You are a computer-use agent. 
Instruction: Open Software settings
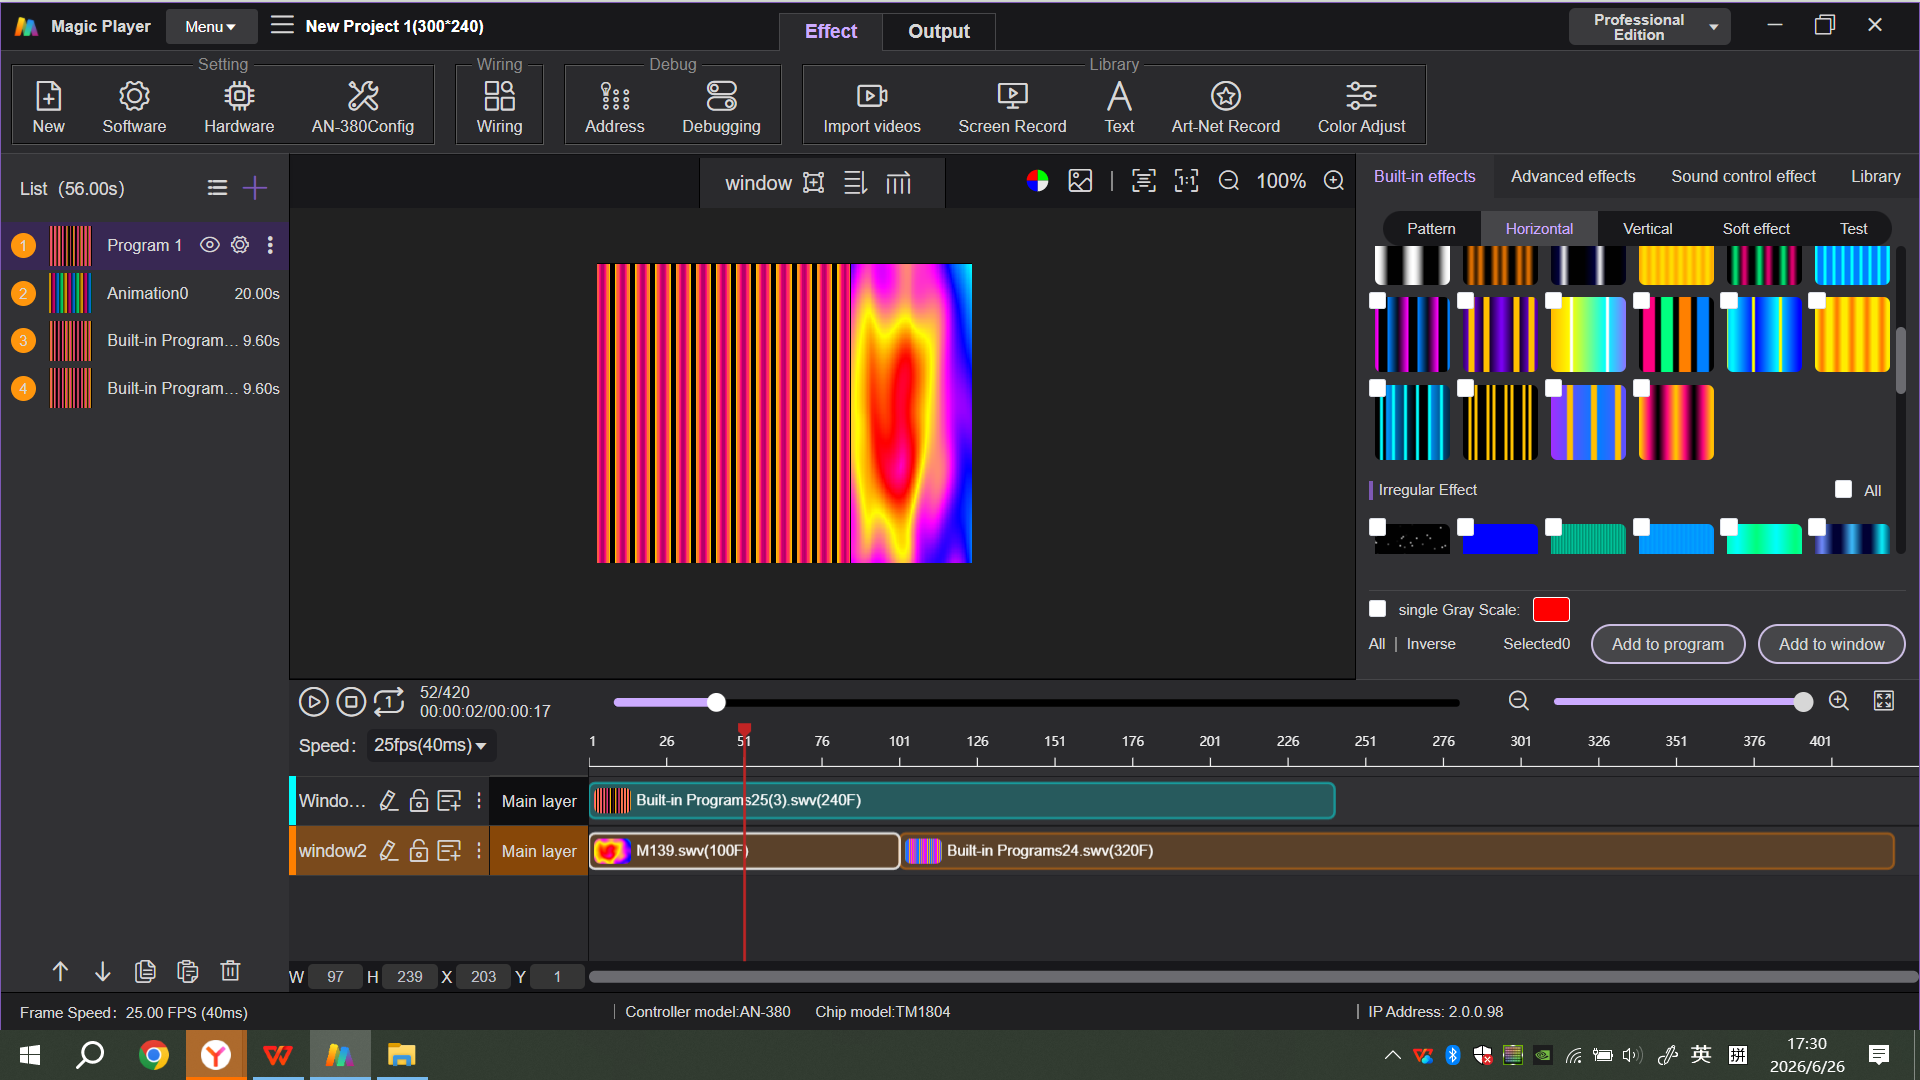[134, 106]
